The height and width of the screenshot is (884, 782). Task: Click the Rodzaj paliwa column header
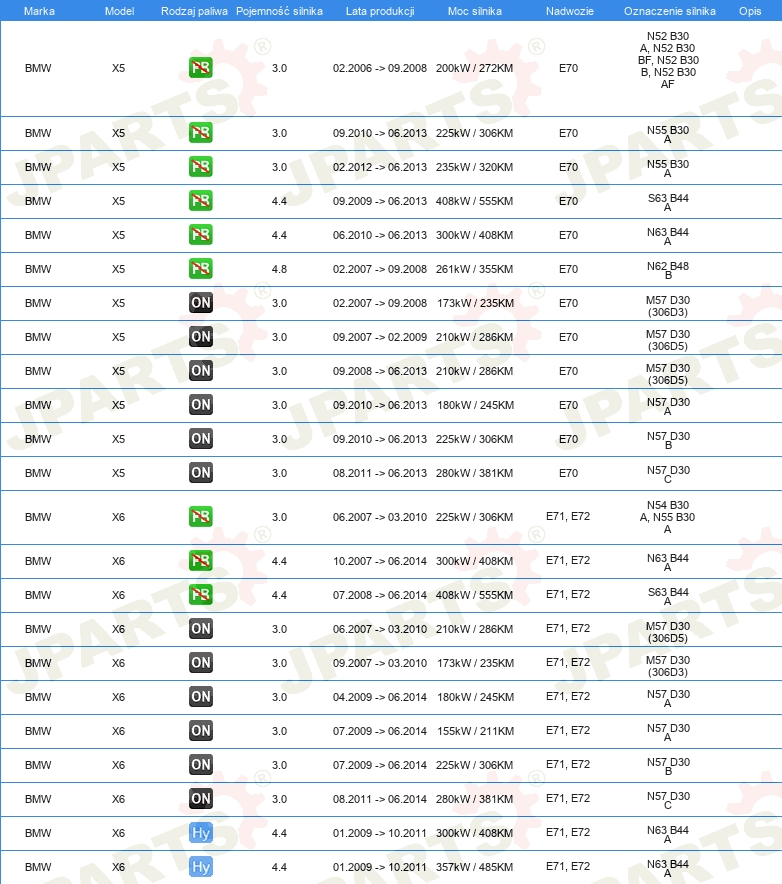(195, 11)
